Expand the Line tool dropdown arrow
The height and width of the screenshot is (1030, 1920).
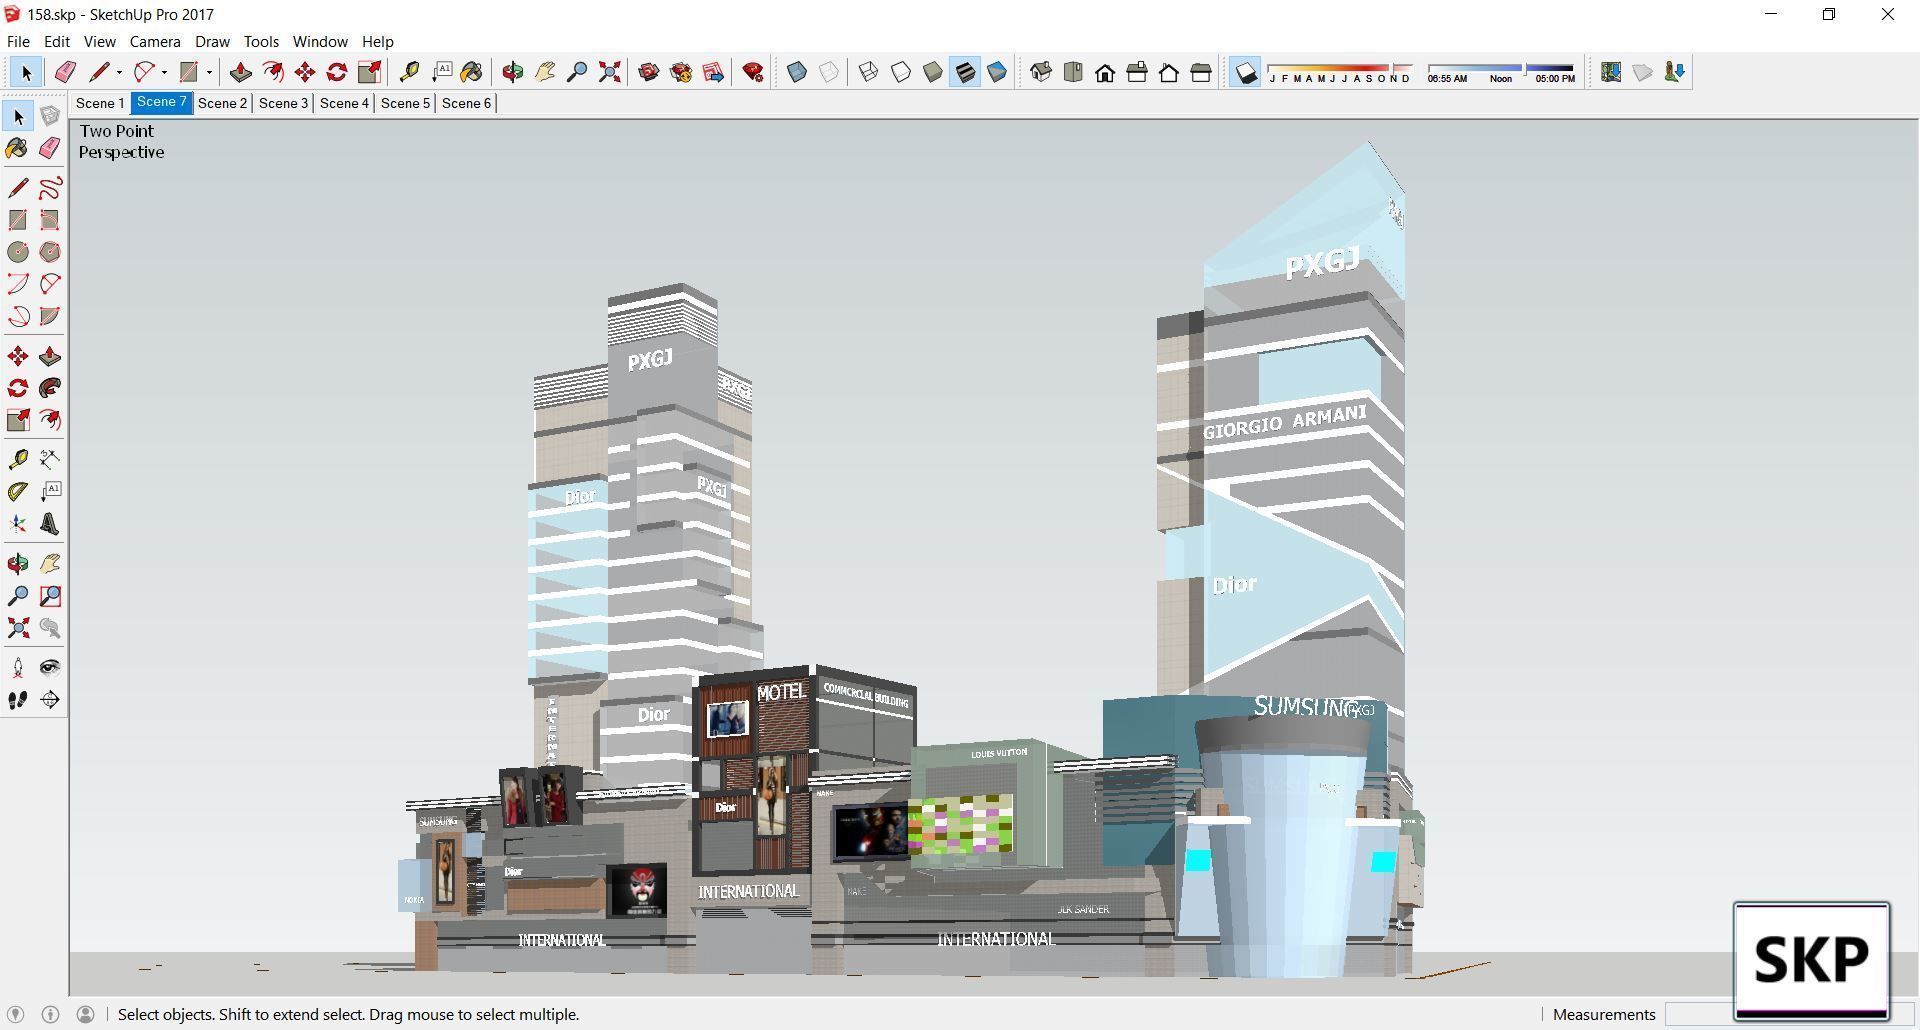coord(119,72)
